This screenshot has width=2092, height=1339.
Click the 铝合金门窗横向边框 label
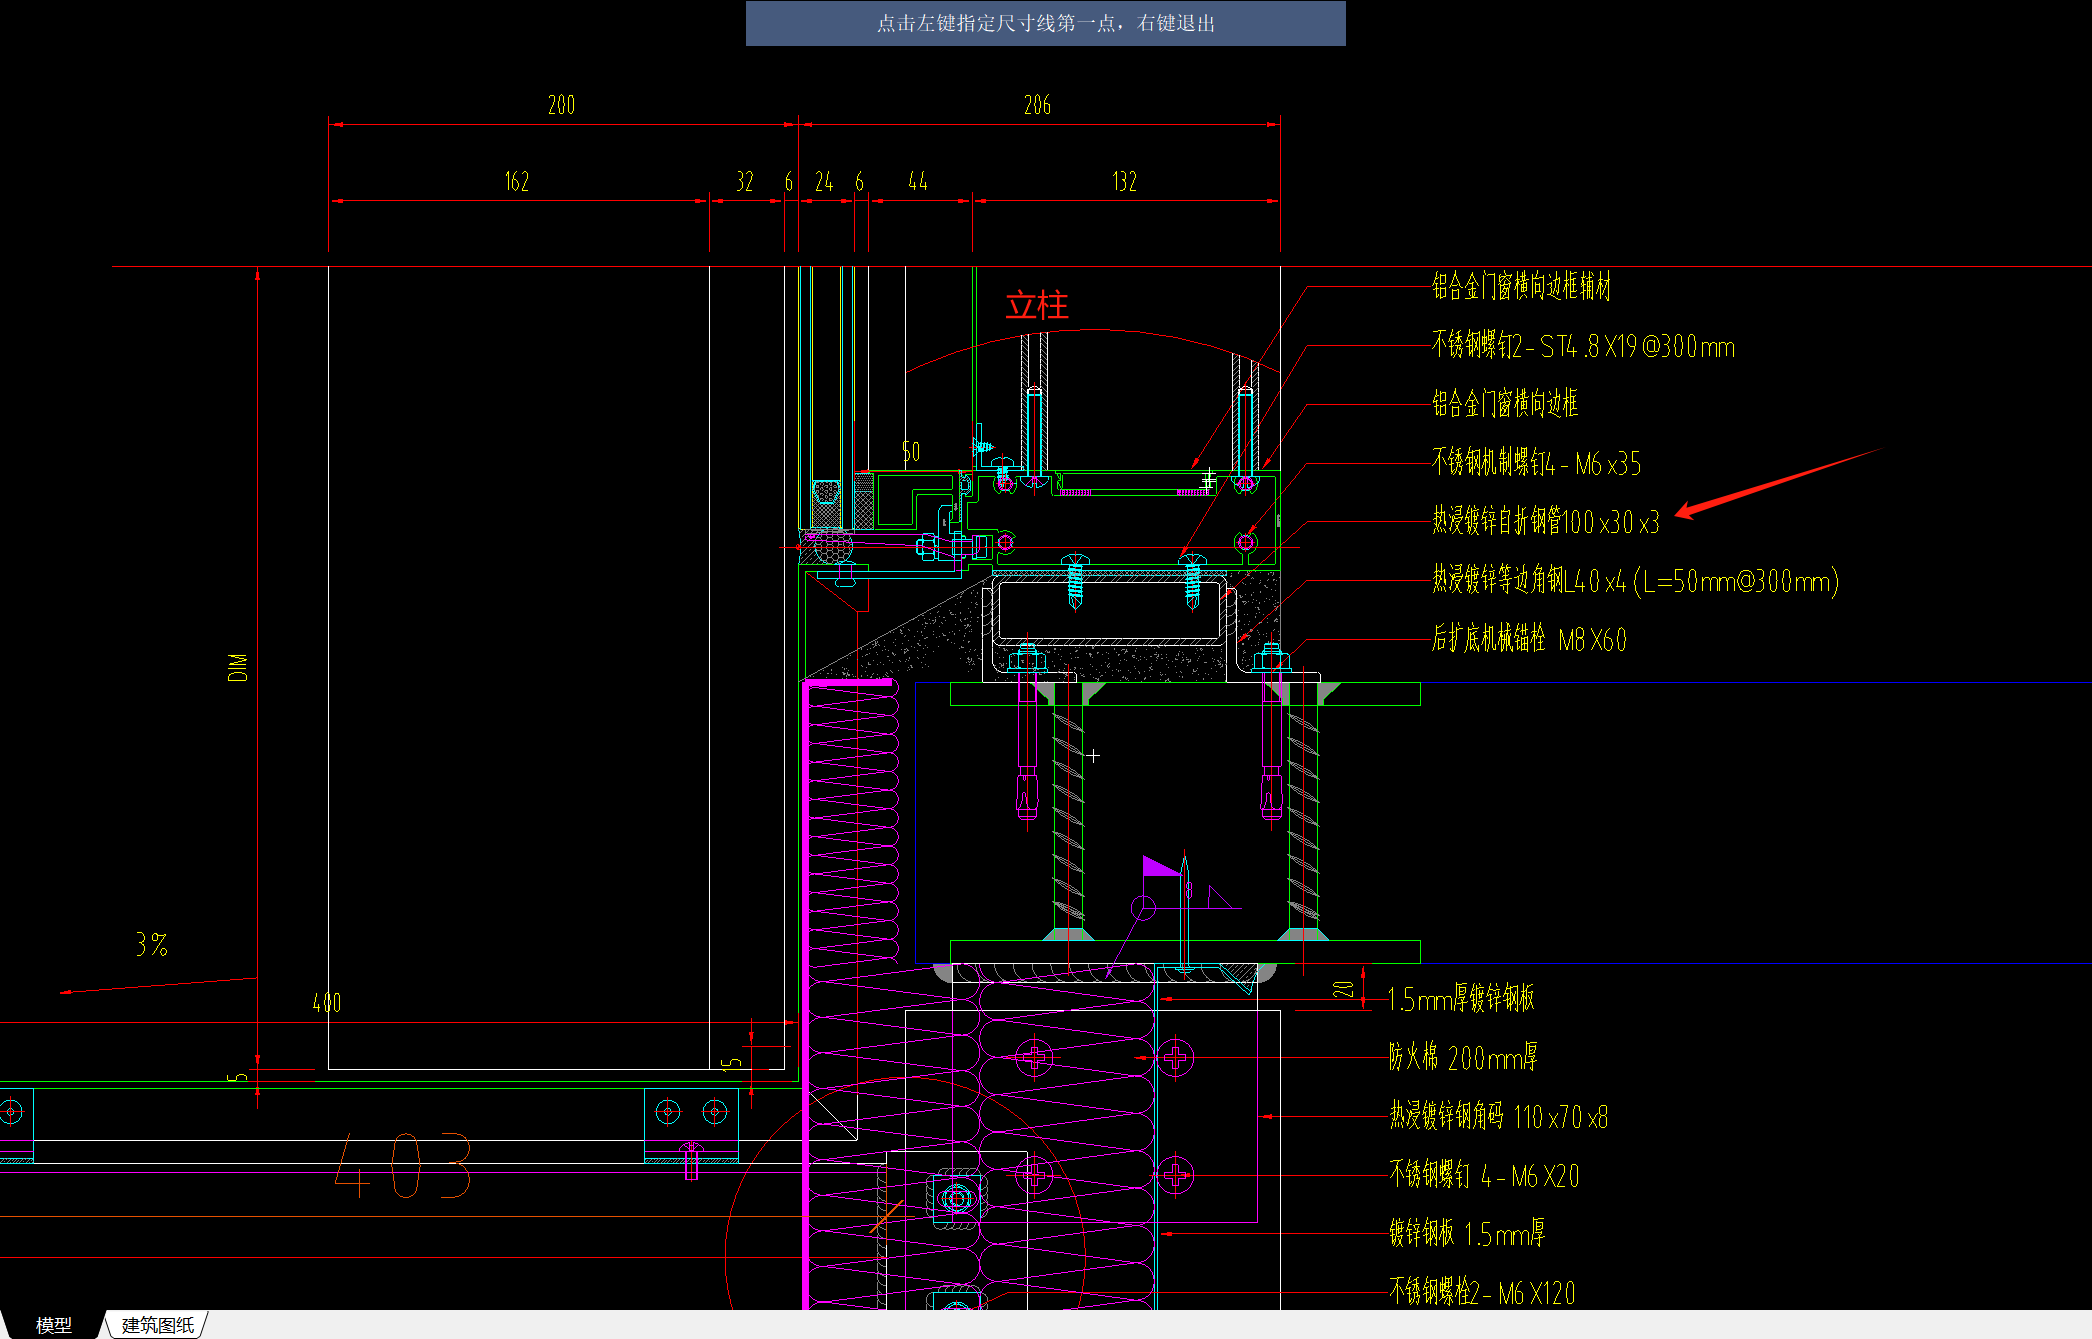point(1504,404)
